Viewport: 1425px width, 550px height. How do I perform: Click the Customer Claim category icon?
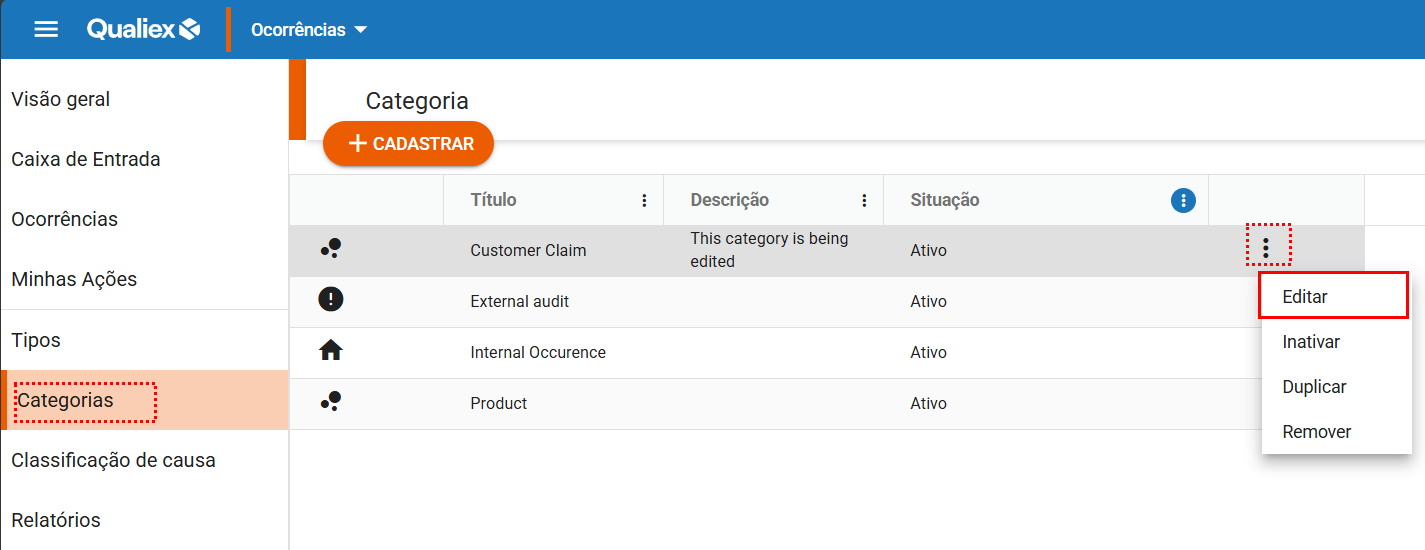pyautogui.click(x=331, y=250)
